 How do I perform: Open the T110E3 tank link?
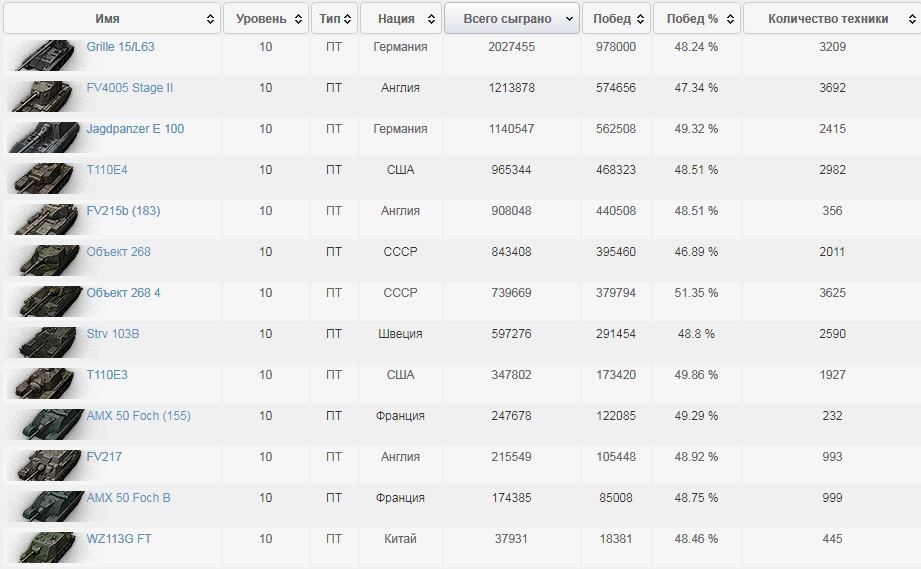107,375
